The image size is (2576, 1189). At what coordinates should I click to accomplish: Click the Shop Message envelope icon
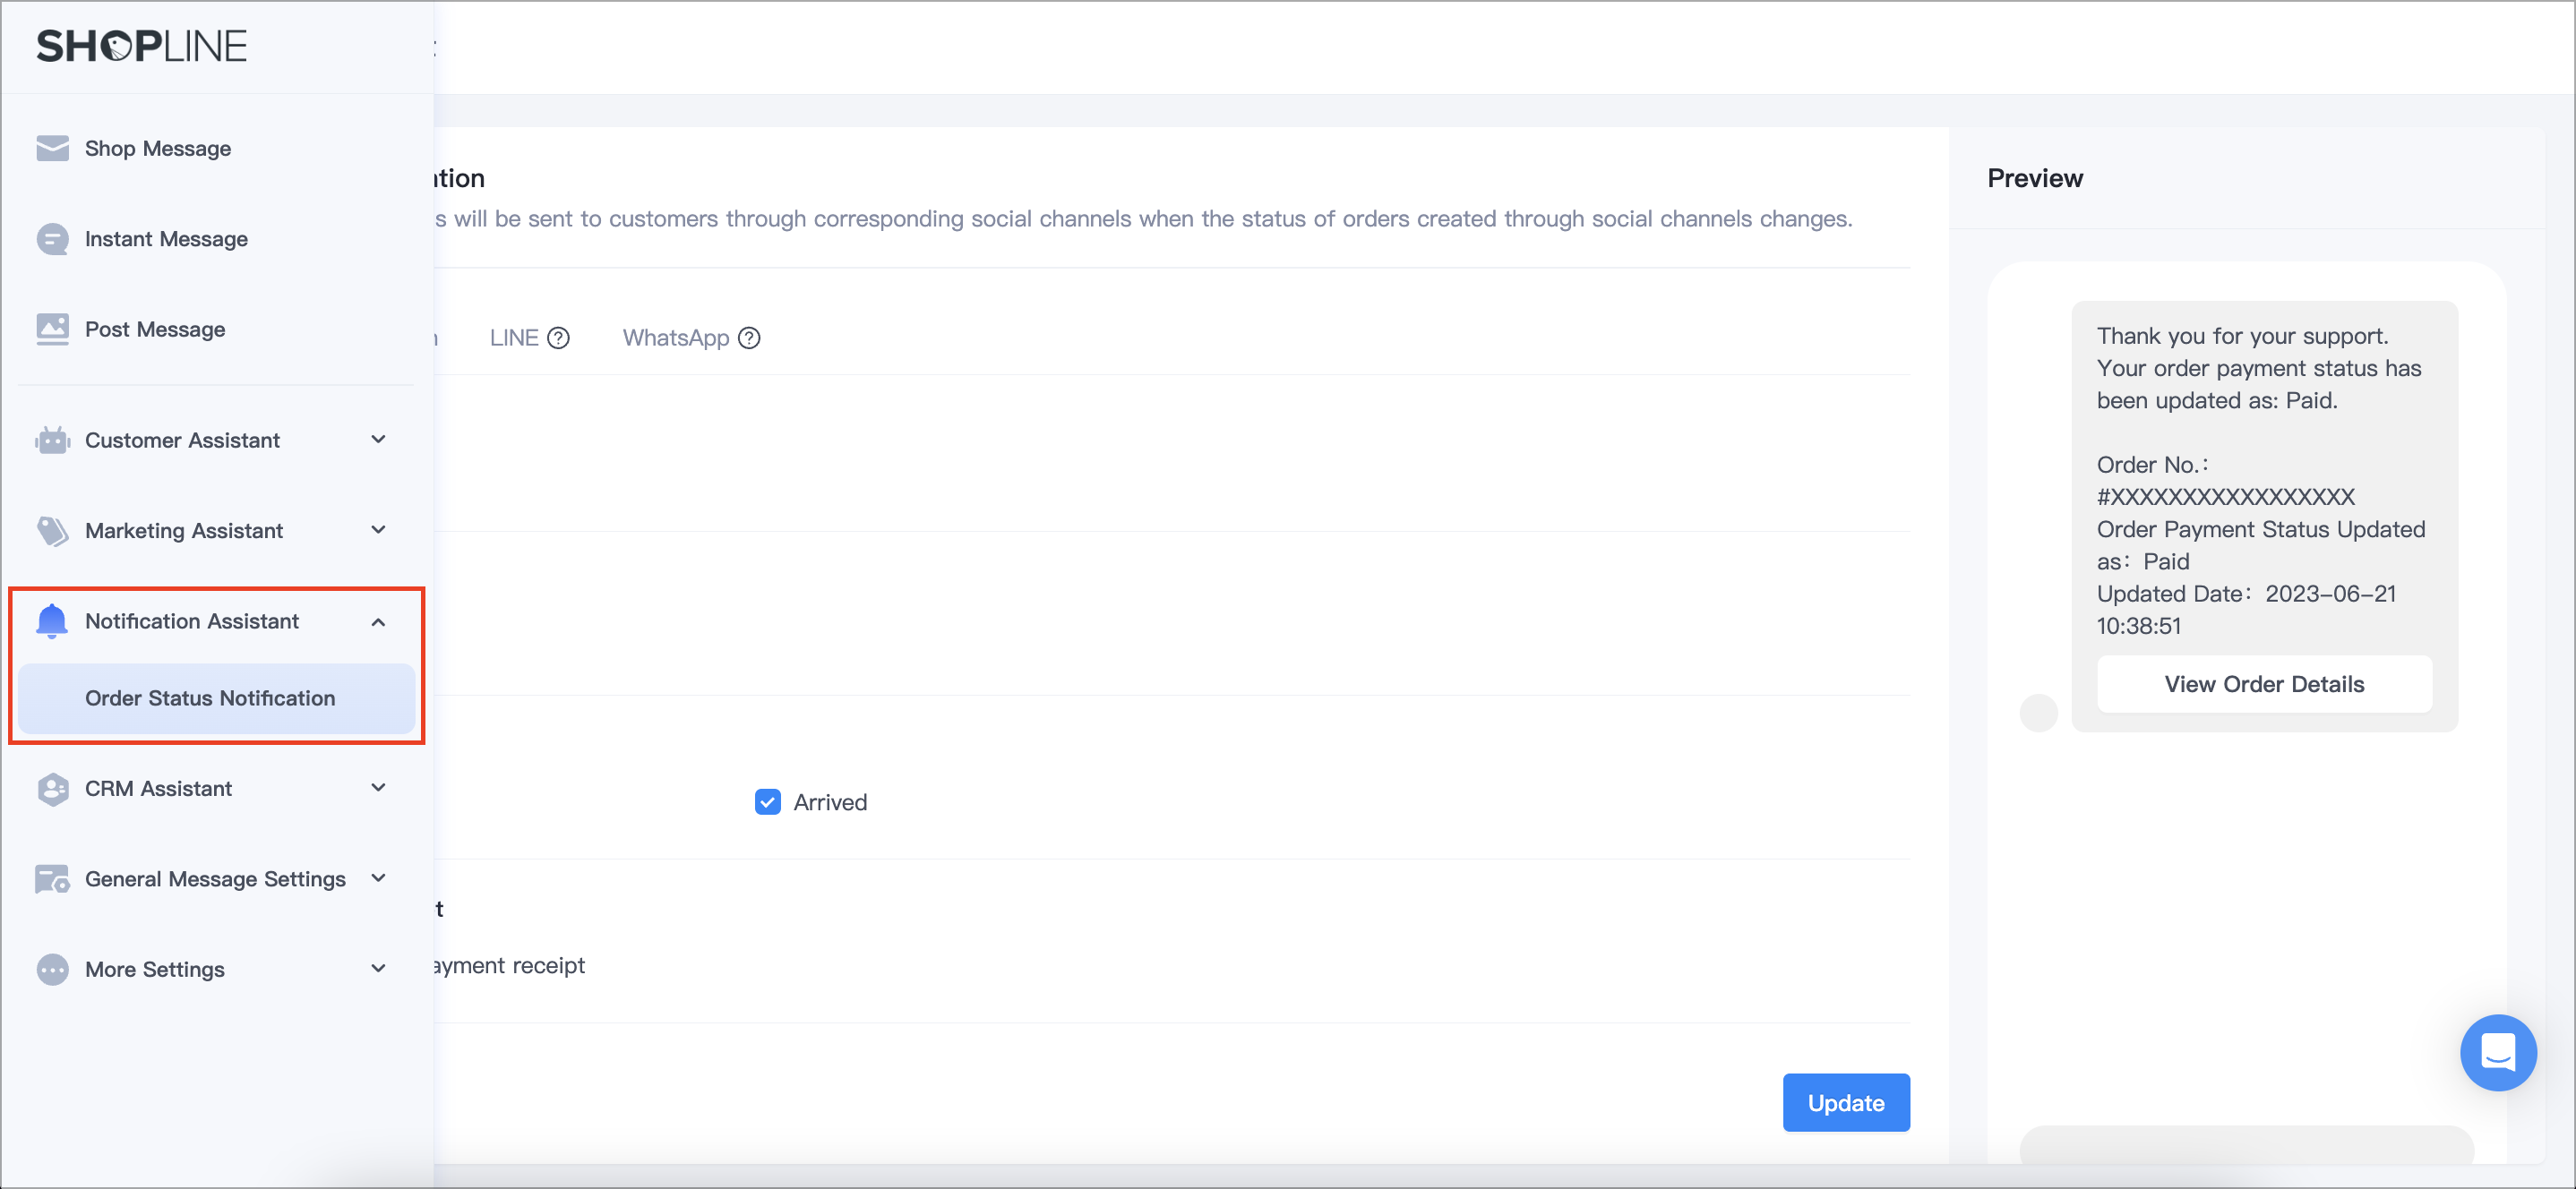click(x=51, y=148)
